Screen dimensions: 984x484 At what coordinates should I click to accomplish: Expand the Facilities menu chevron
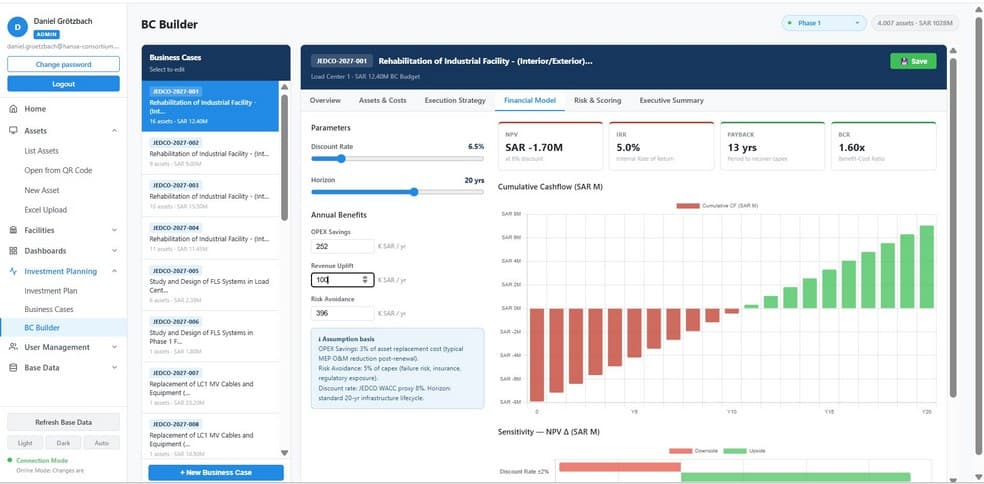tap(114, 230)
